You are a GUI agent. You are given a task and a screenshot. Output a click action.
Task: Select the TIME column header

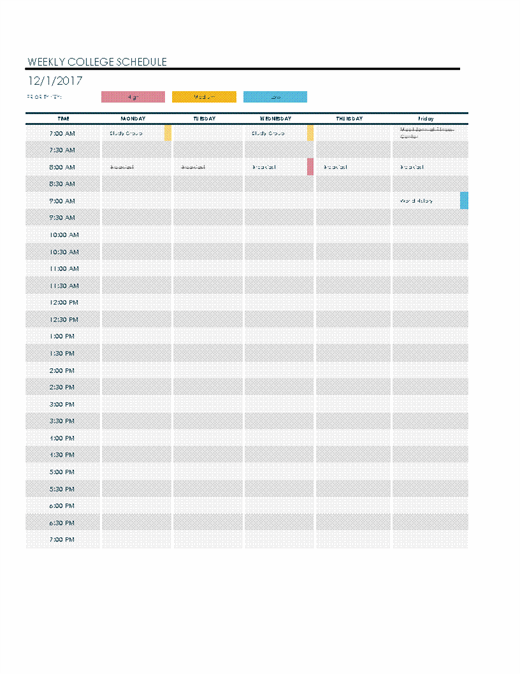(x=64, y=118)
